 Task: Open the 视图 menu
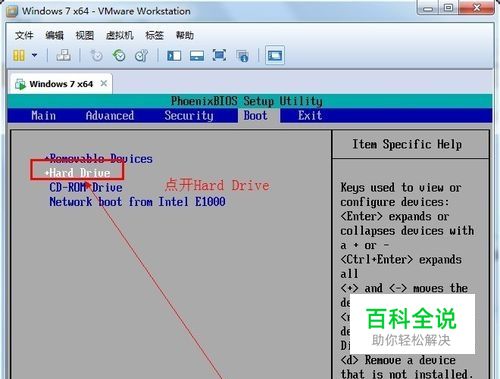85,35
